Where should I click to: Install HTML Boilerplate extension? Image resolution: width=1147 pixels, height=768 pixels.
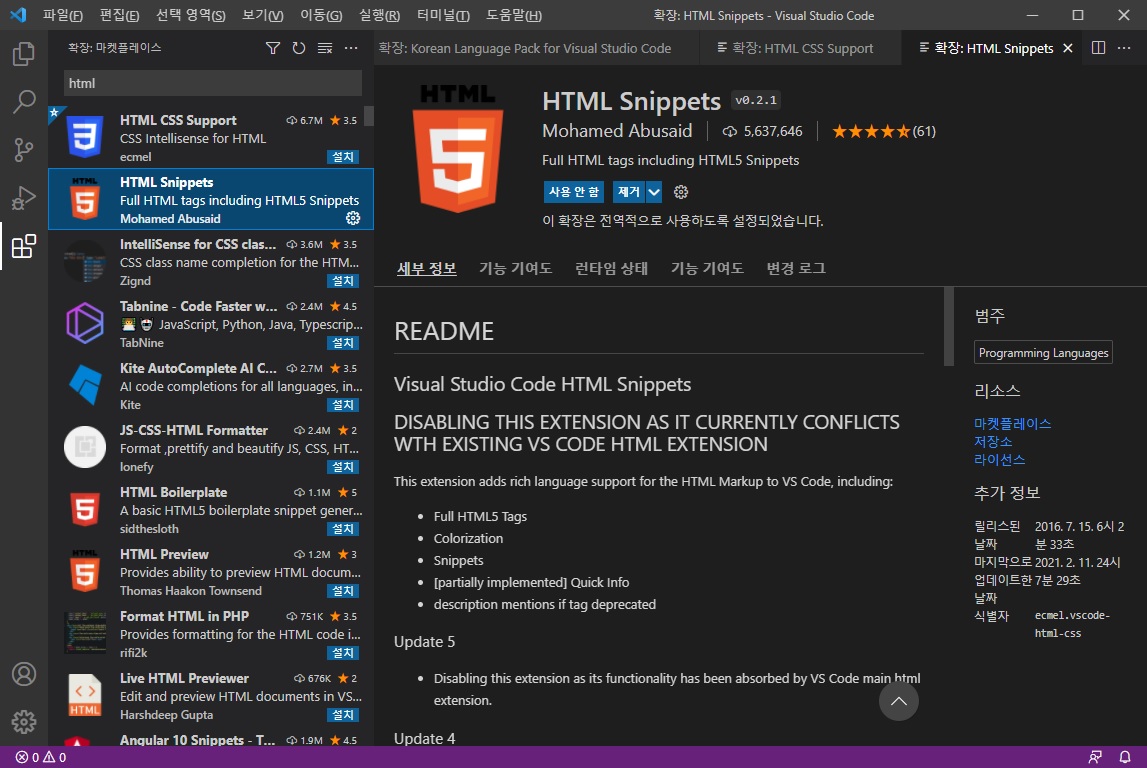pos(342,528)
